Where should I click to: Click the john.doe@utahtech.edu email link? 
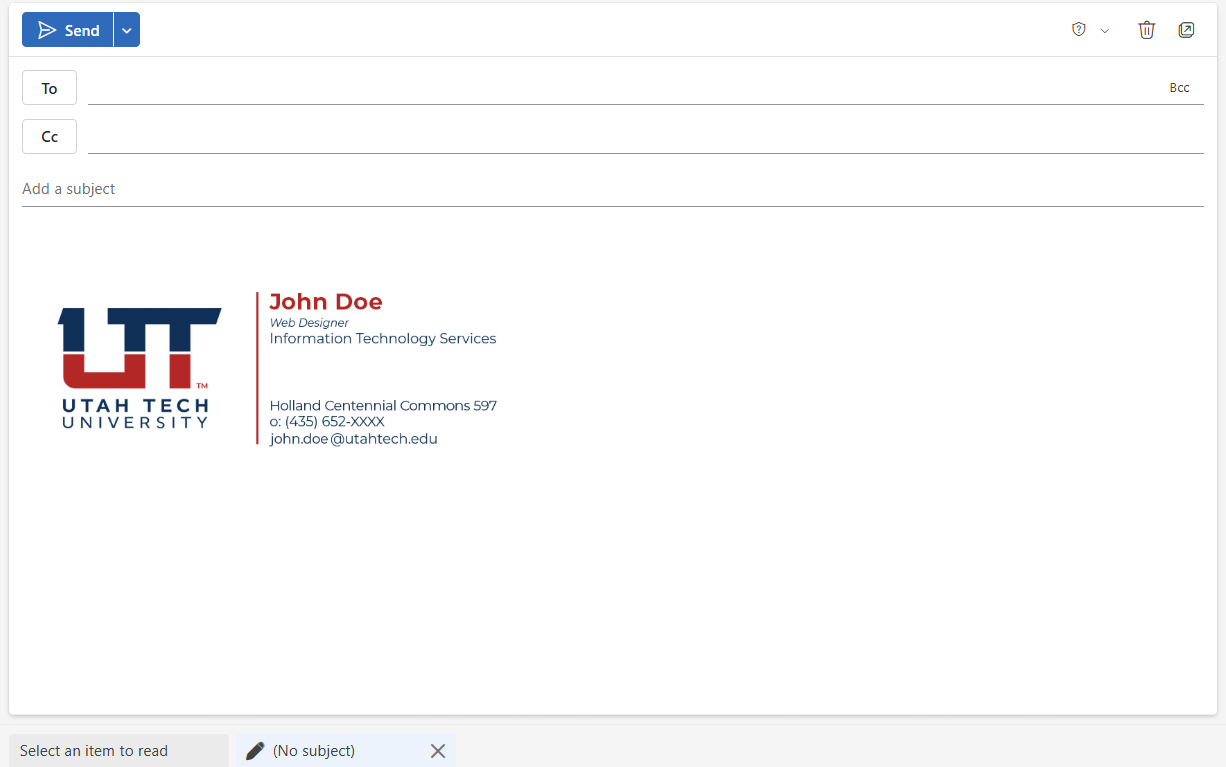pyautogui.click(x=353, y=438)
